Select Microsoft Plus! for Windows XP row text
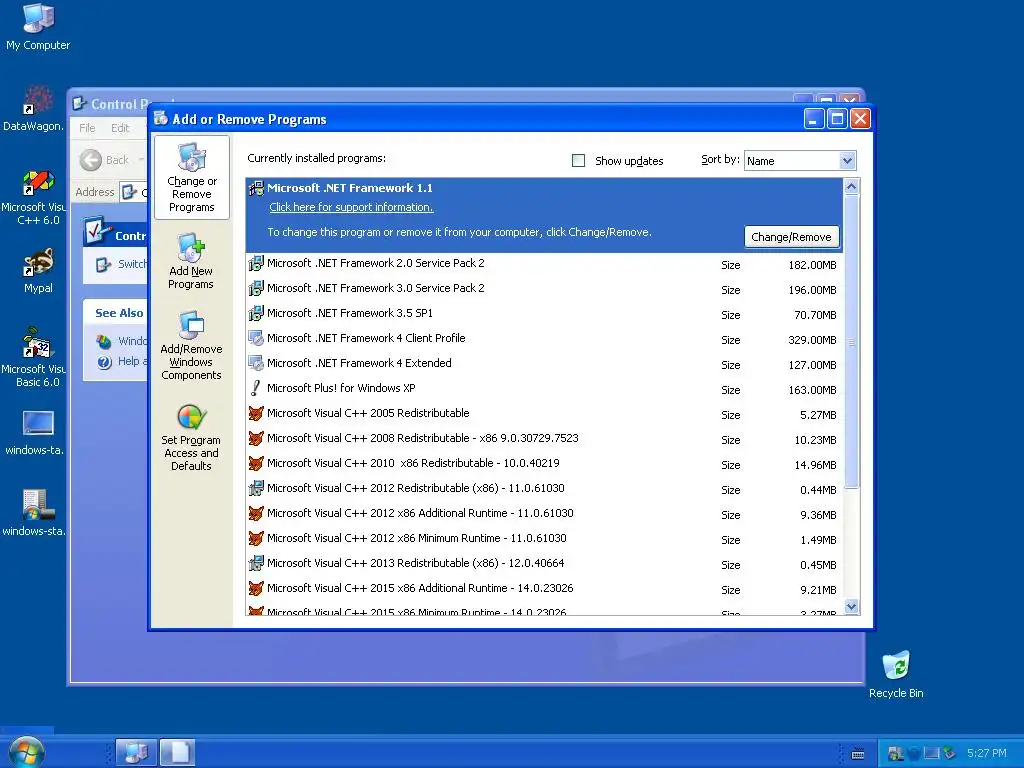The image size is (1024, 768). [x=341, y=388]
